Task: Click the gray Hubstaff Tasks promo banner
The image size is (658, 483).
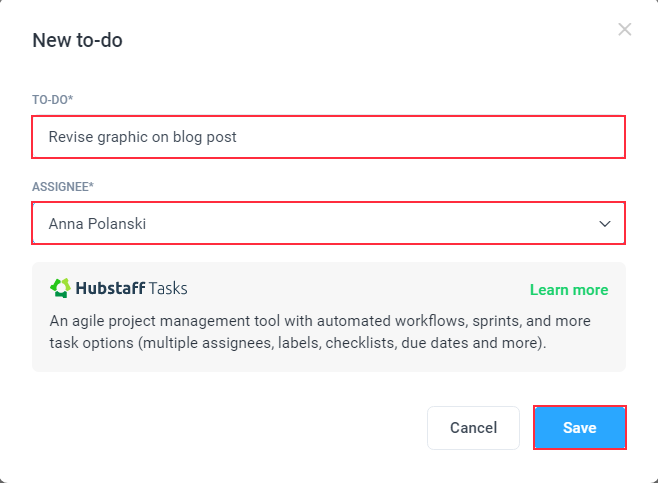Action: 329,317
